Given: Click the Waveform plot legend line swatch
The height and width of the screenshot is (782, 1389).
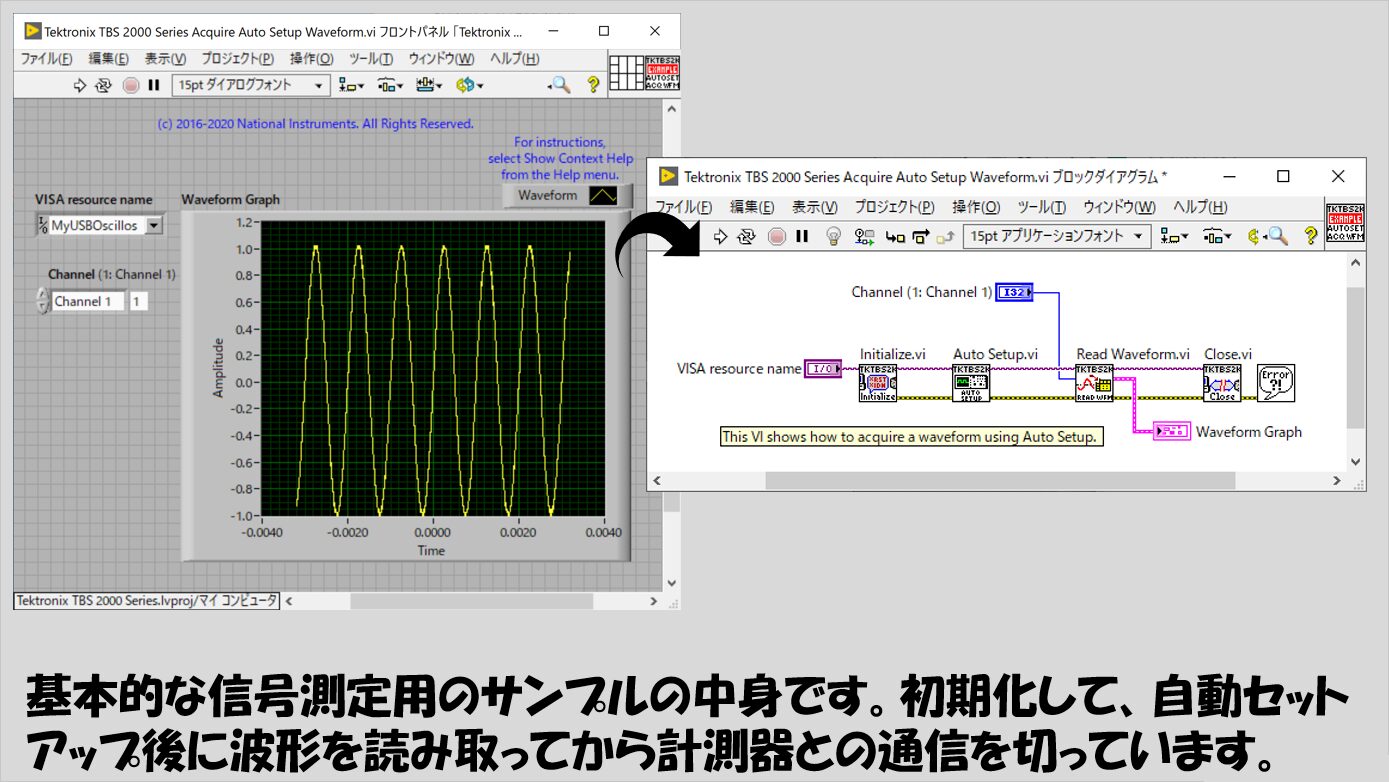Looking at the screenshot, I should click(x=603, y=196).
